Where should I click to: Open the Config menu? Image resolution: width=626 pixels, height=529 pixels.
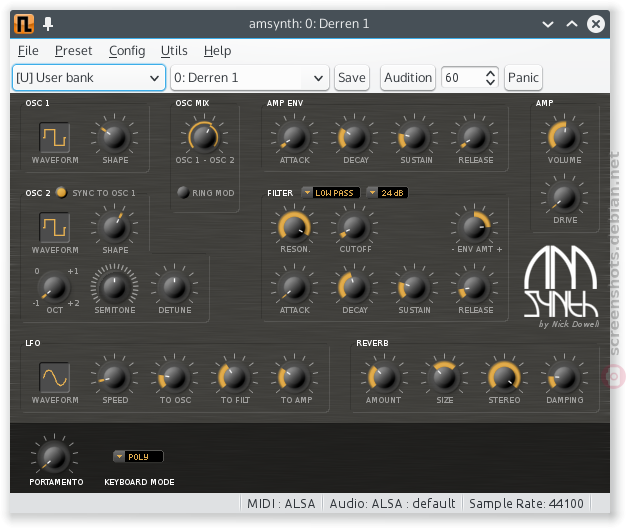pyautogui.click(x=127, y=51)
